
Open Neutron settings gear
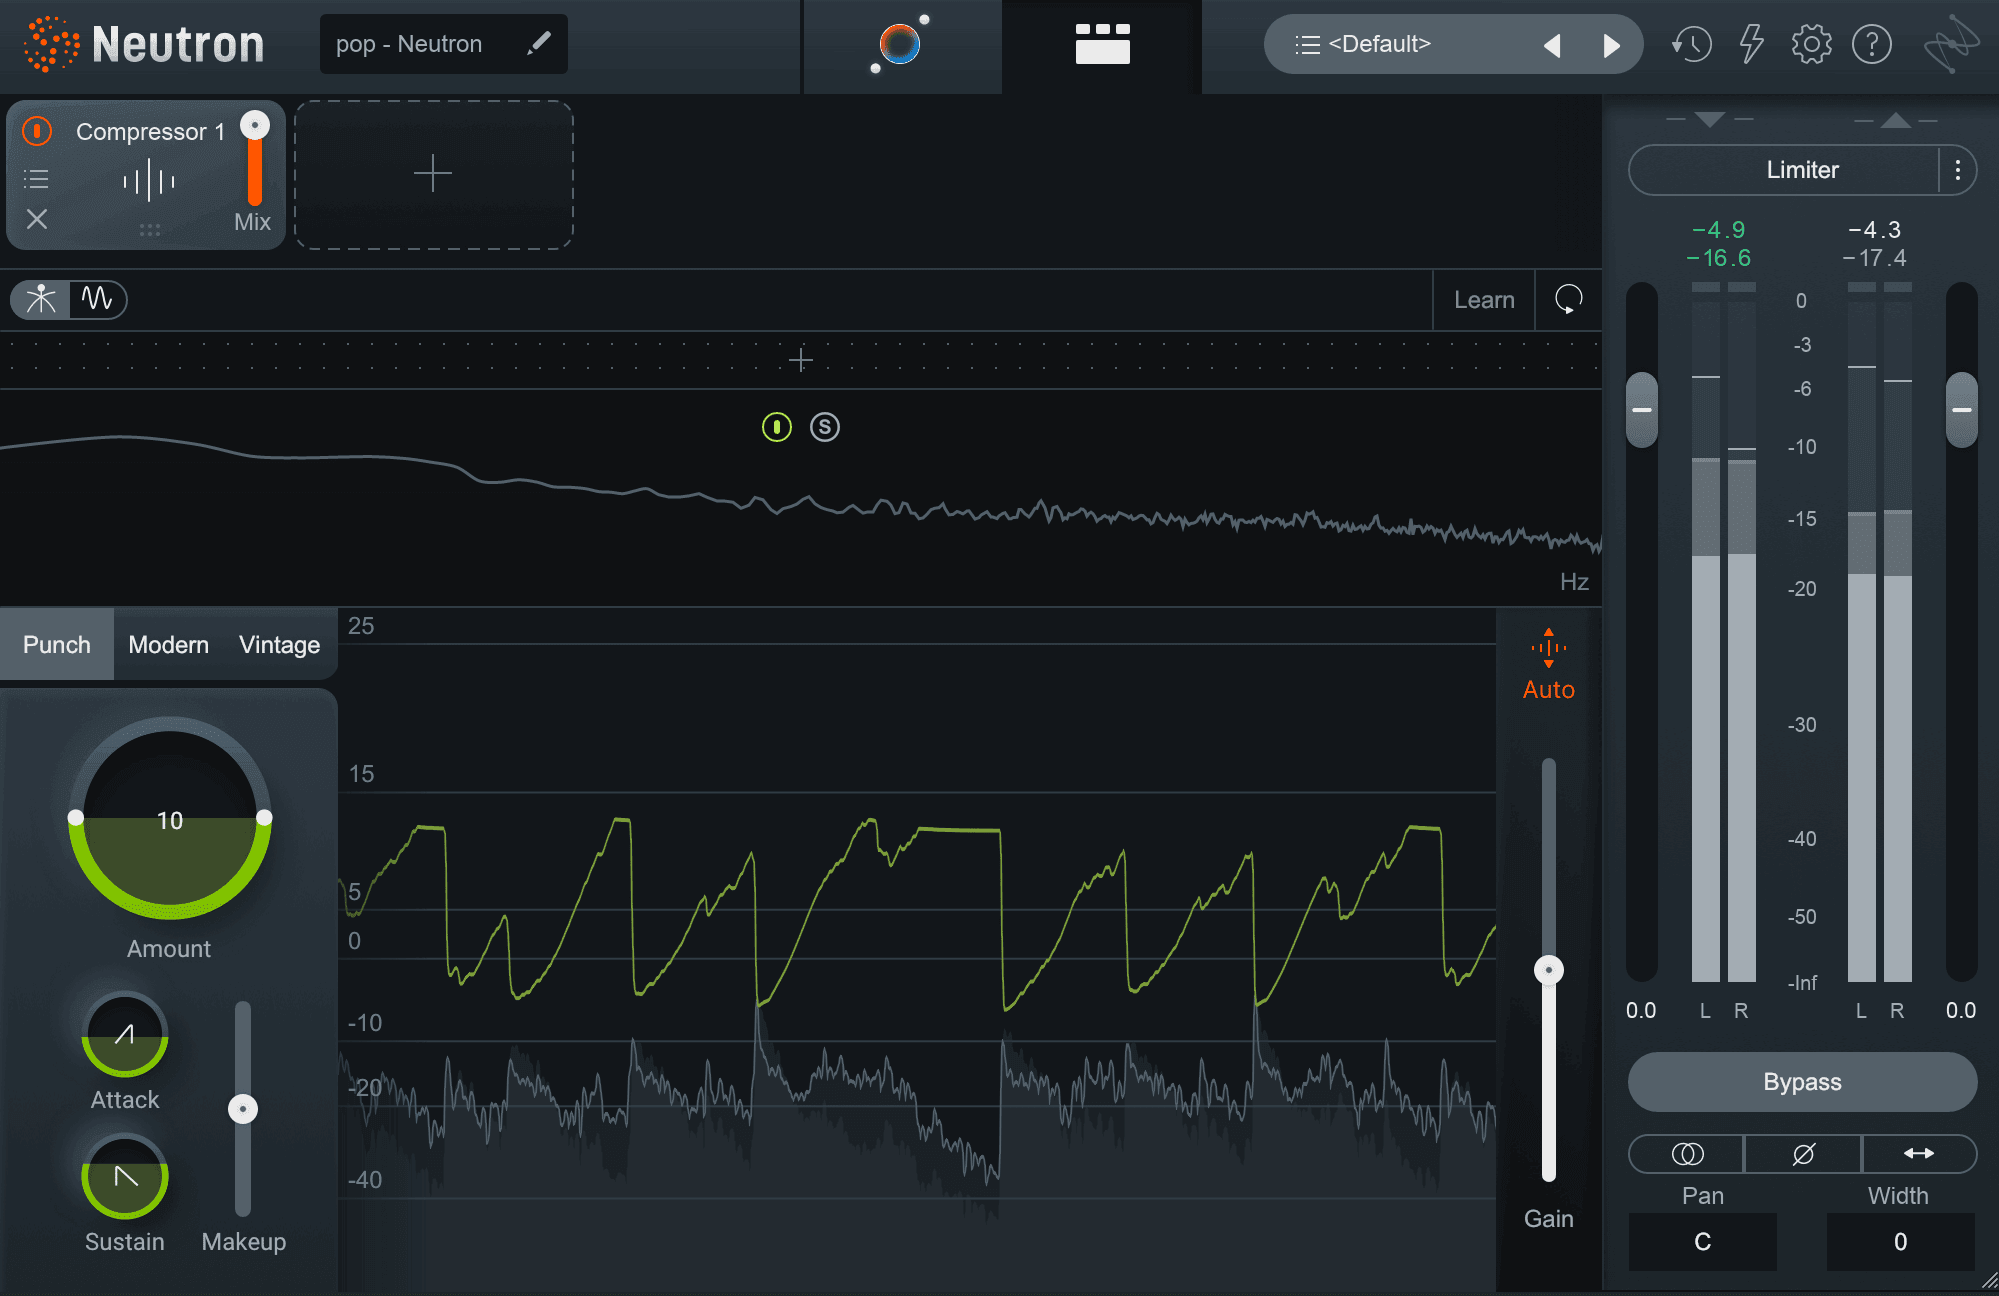pos(1811,44)
